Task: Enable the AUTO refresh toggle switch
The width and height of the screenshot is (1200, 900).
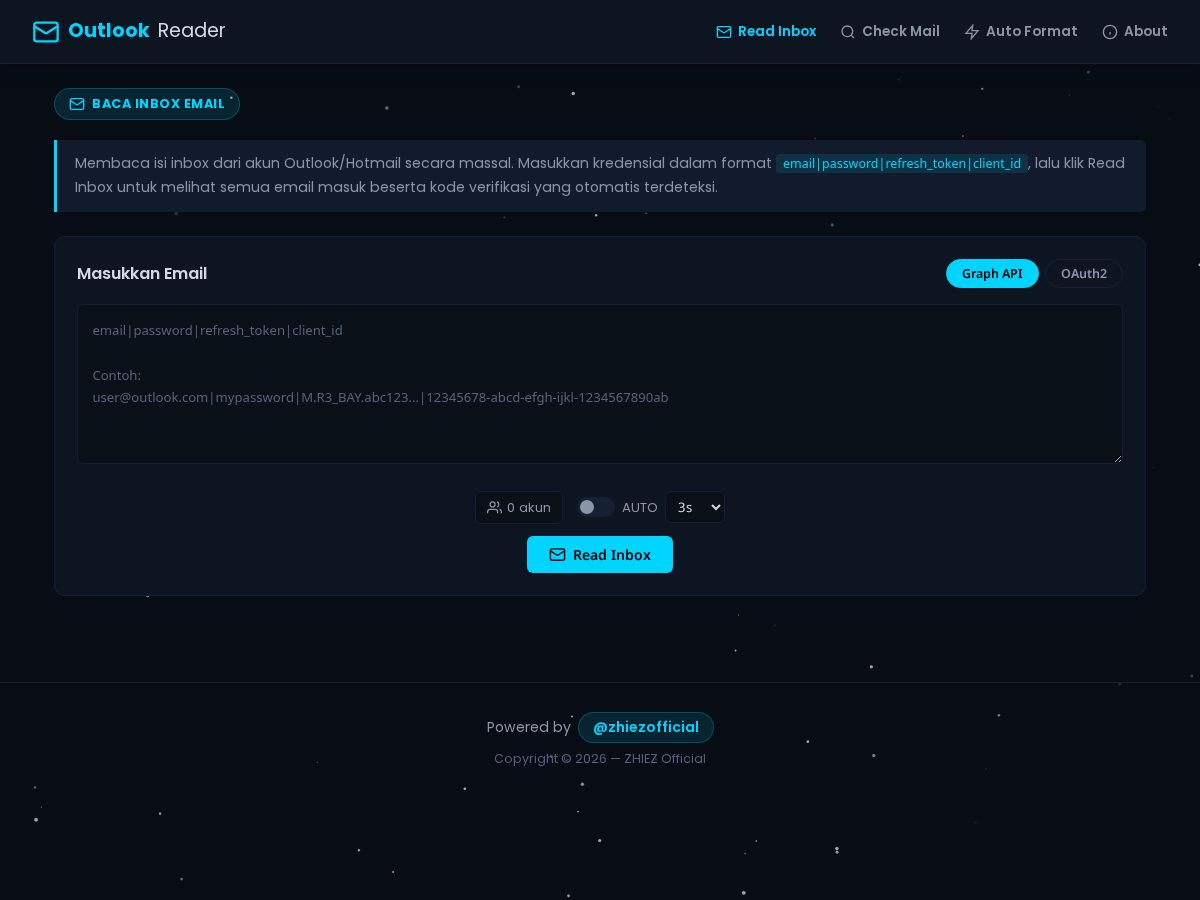Action: click(x=595, y=507)
